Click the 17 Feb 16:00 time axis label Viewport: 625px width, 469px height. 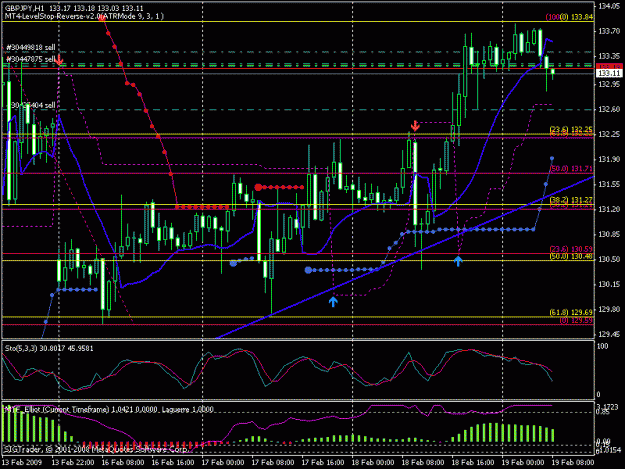(323, 463)
